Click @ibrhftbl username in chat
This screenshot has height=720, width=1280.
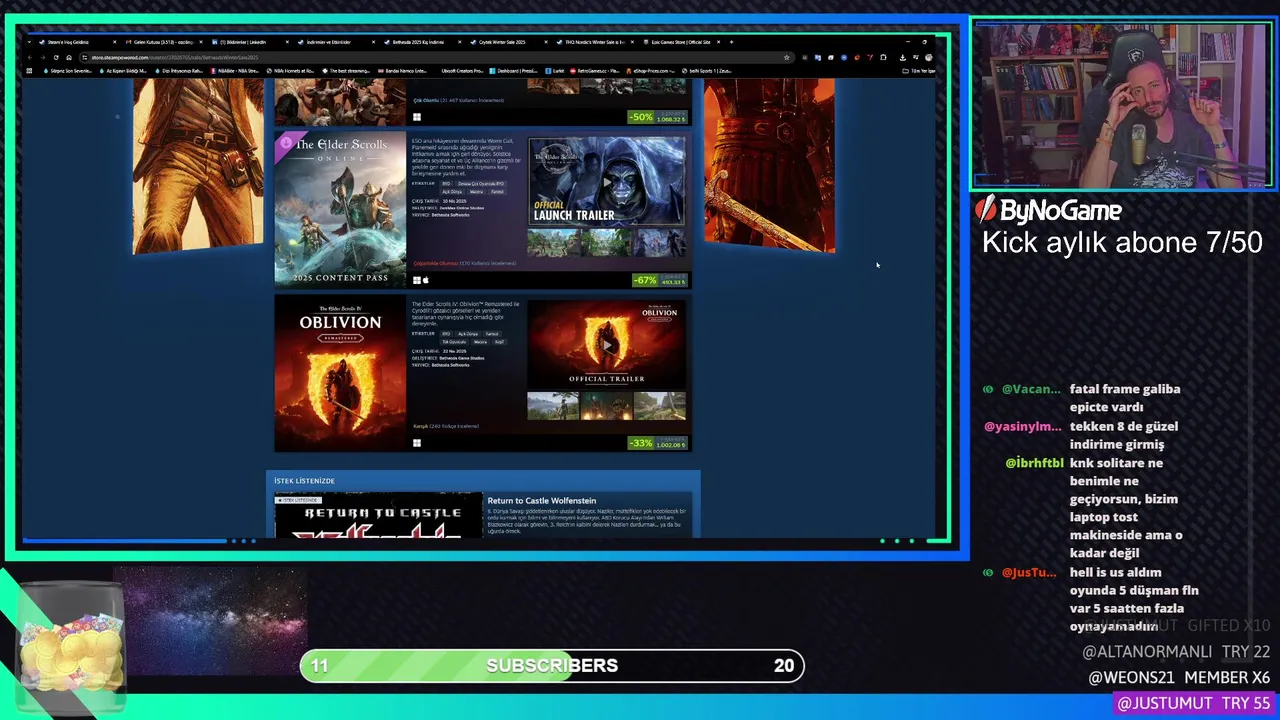tap(1034, 463)
